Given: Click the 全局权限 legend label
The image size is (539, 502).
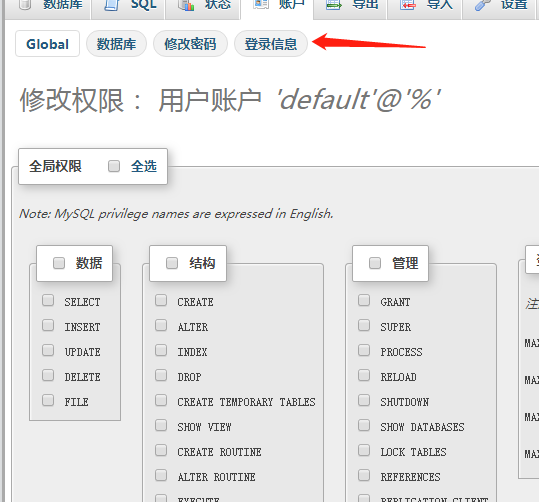Looking at the screenshot, I should pos(55,166).
